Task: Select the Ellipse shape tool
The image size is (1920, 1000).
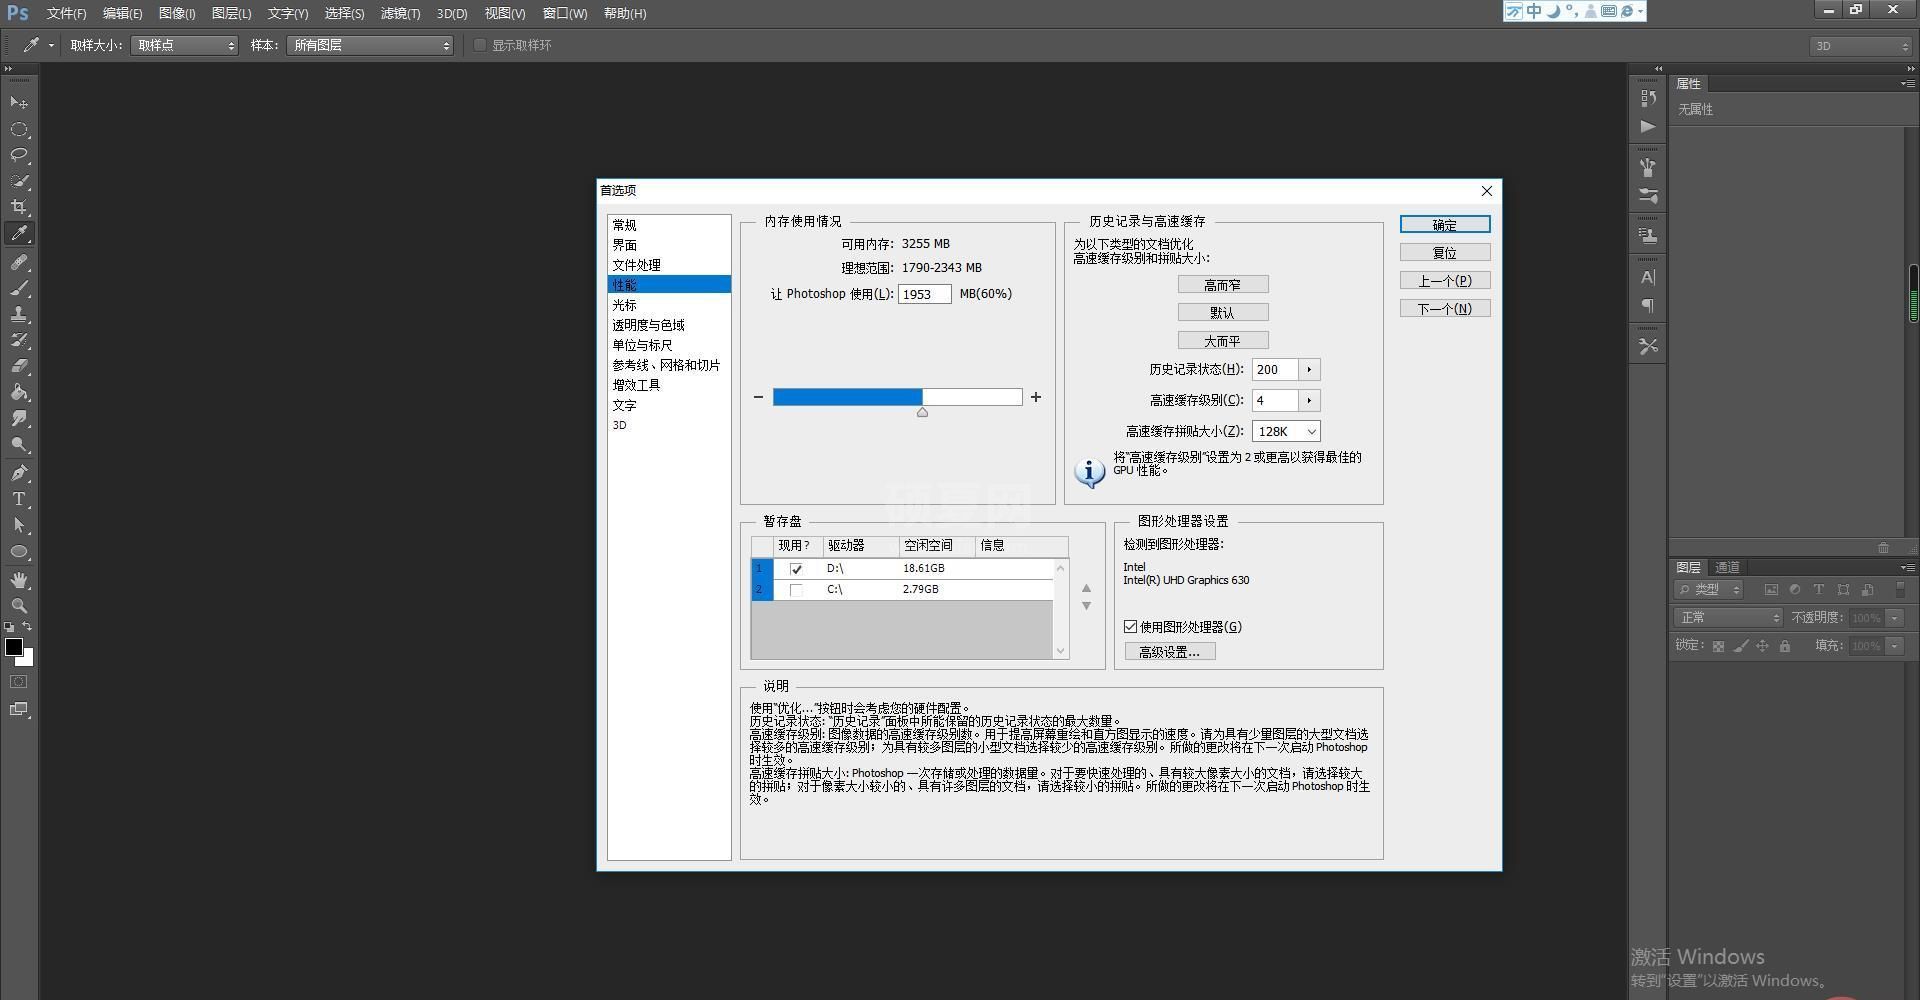Action: tap(19, 551)
